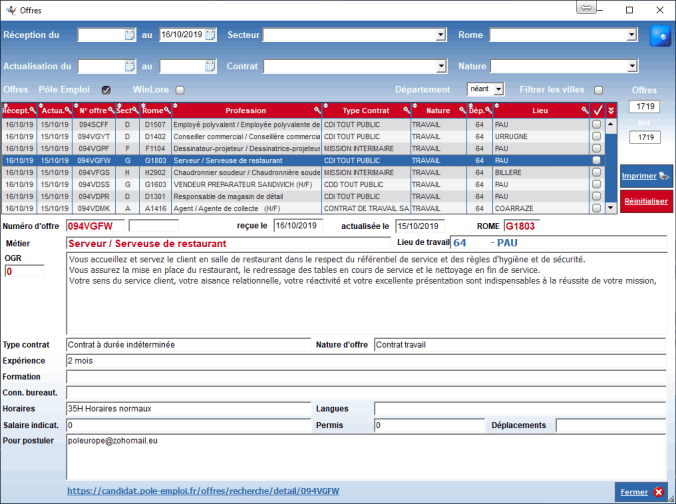
Task: Click the Déplacements field
Action: [611, 425]
